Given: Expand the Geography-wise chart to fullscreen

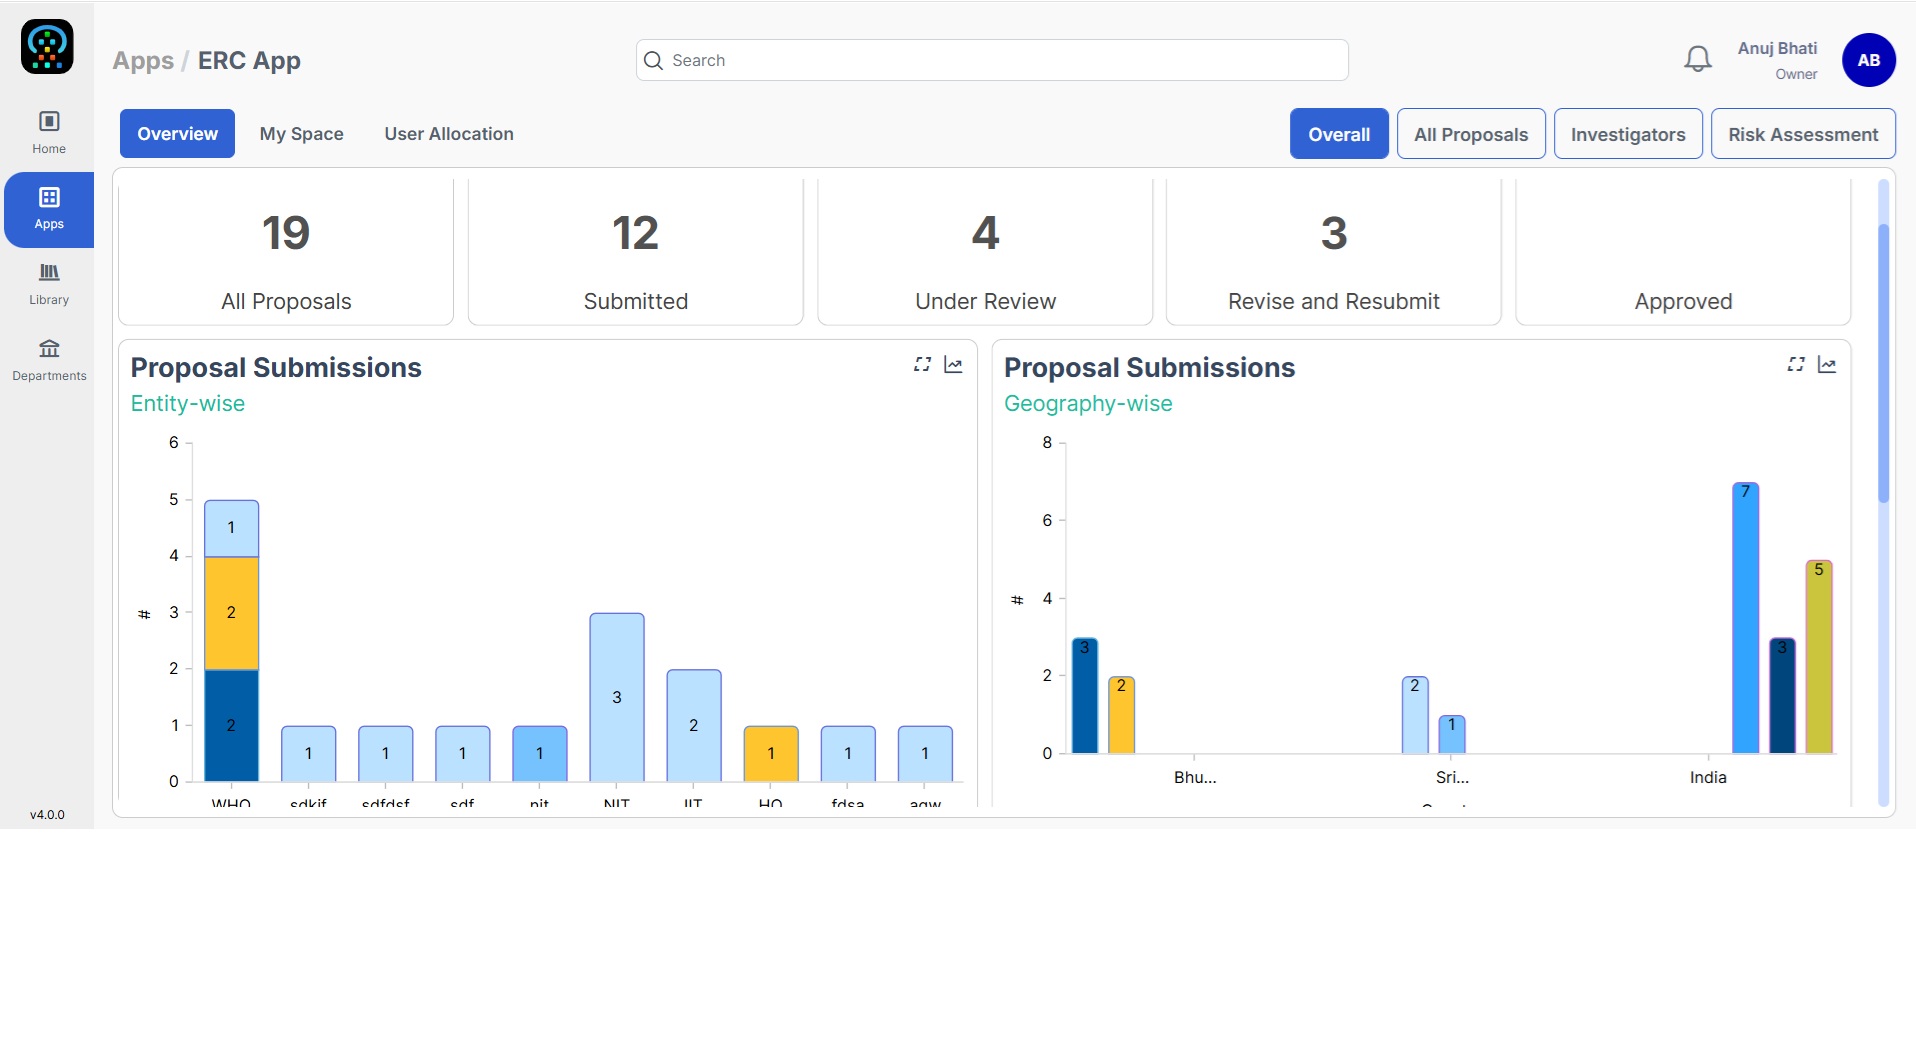Looking at the screenshot, I should click(x=1796, y=365).
